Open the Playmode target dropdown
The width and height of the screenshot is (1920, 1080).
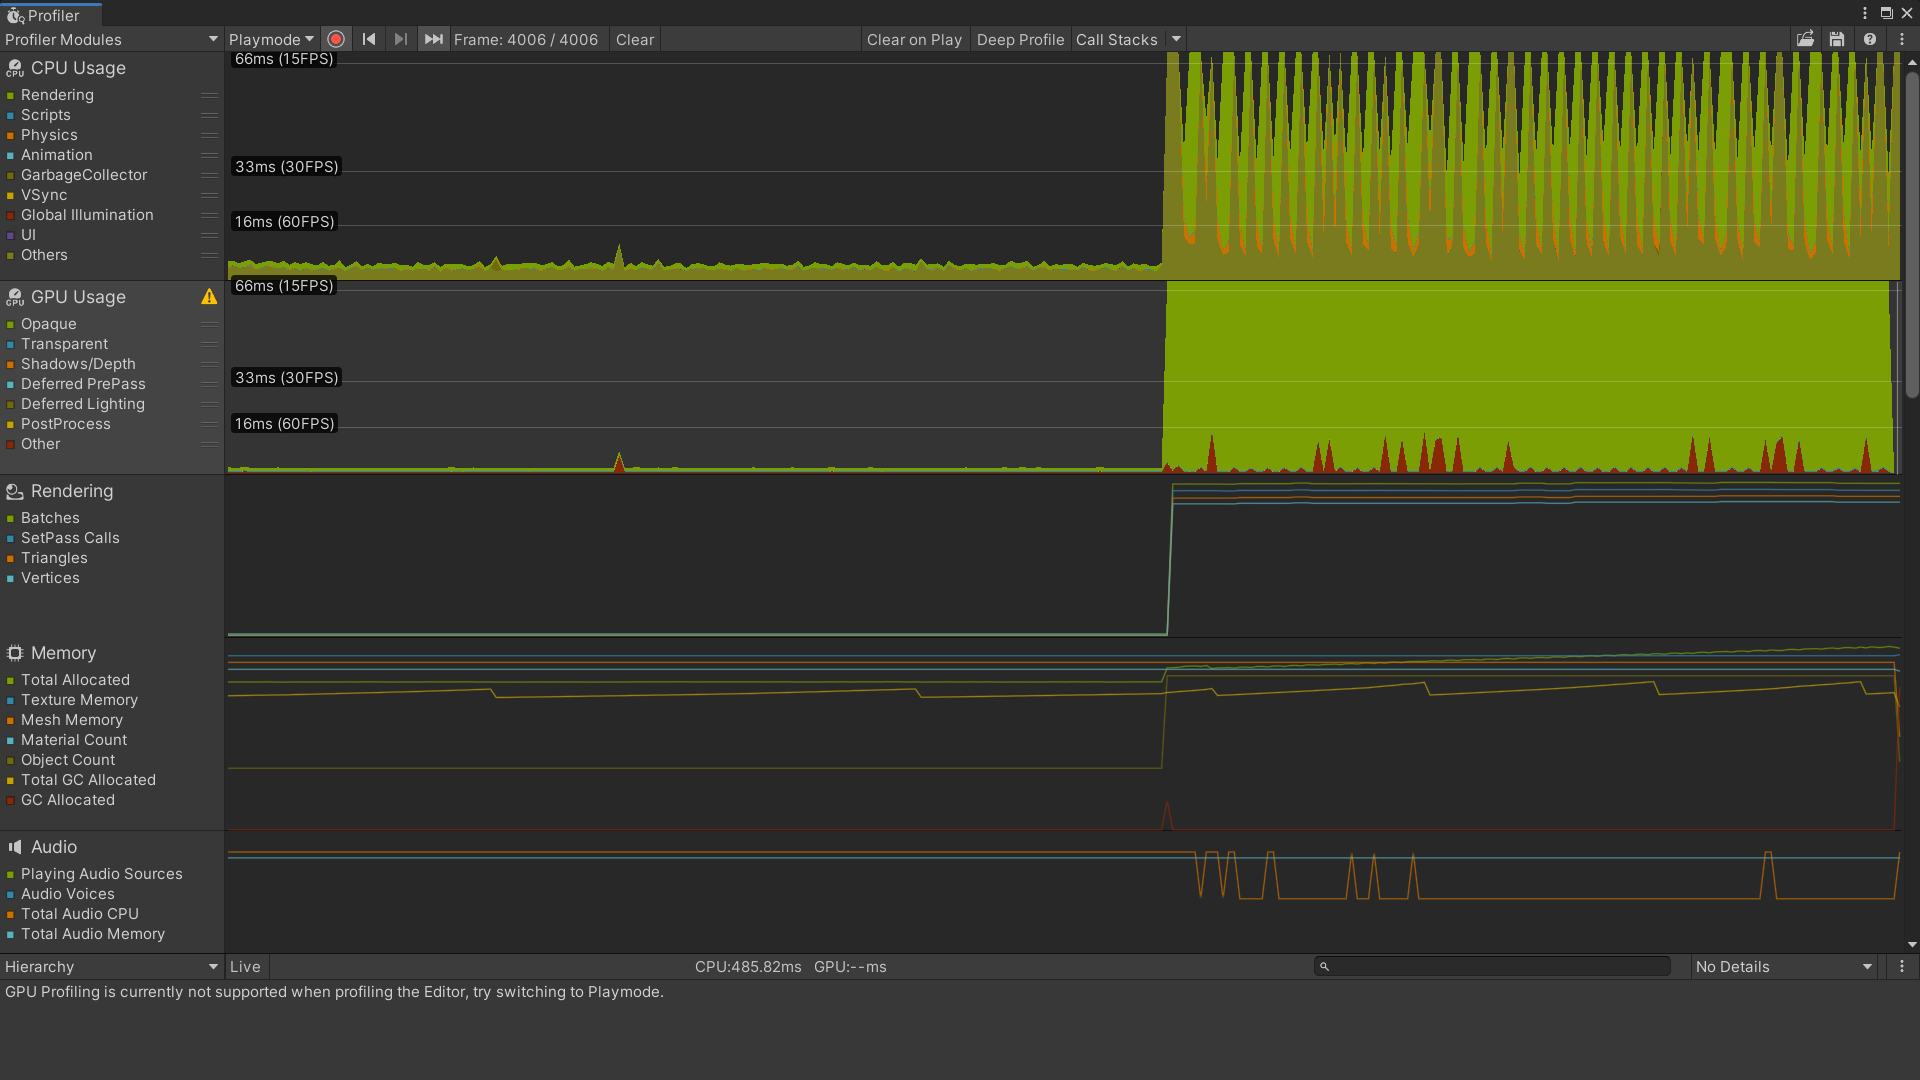pos(271,39)
